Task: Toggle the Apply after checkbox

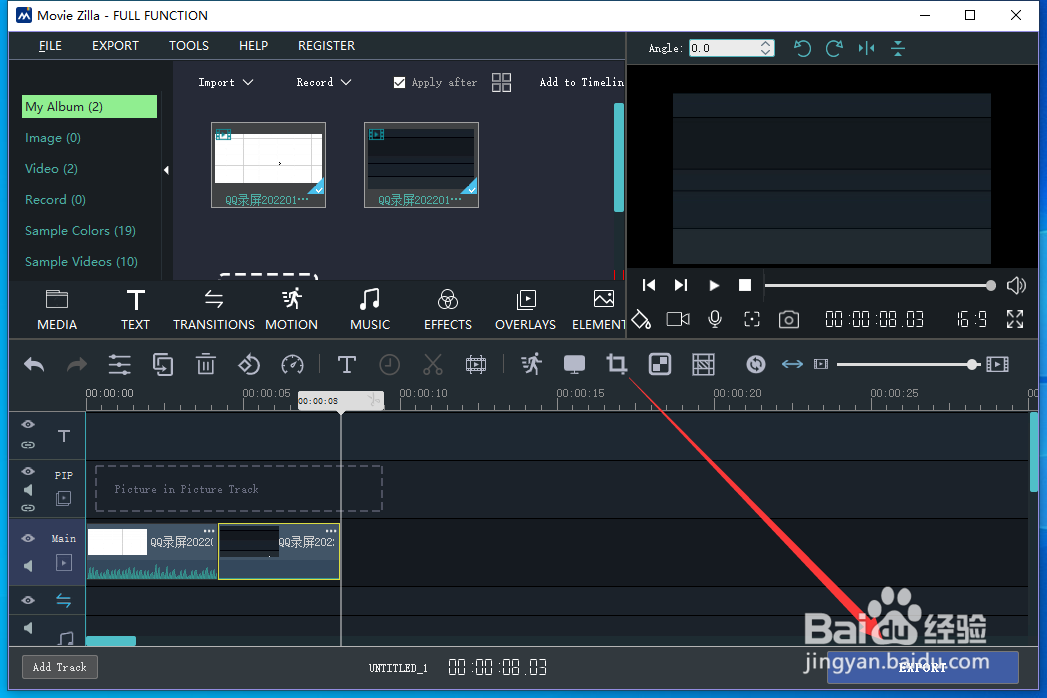Action: [x=399, y=82]
